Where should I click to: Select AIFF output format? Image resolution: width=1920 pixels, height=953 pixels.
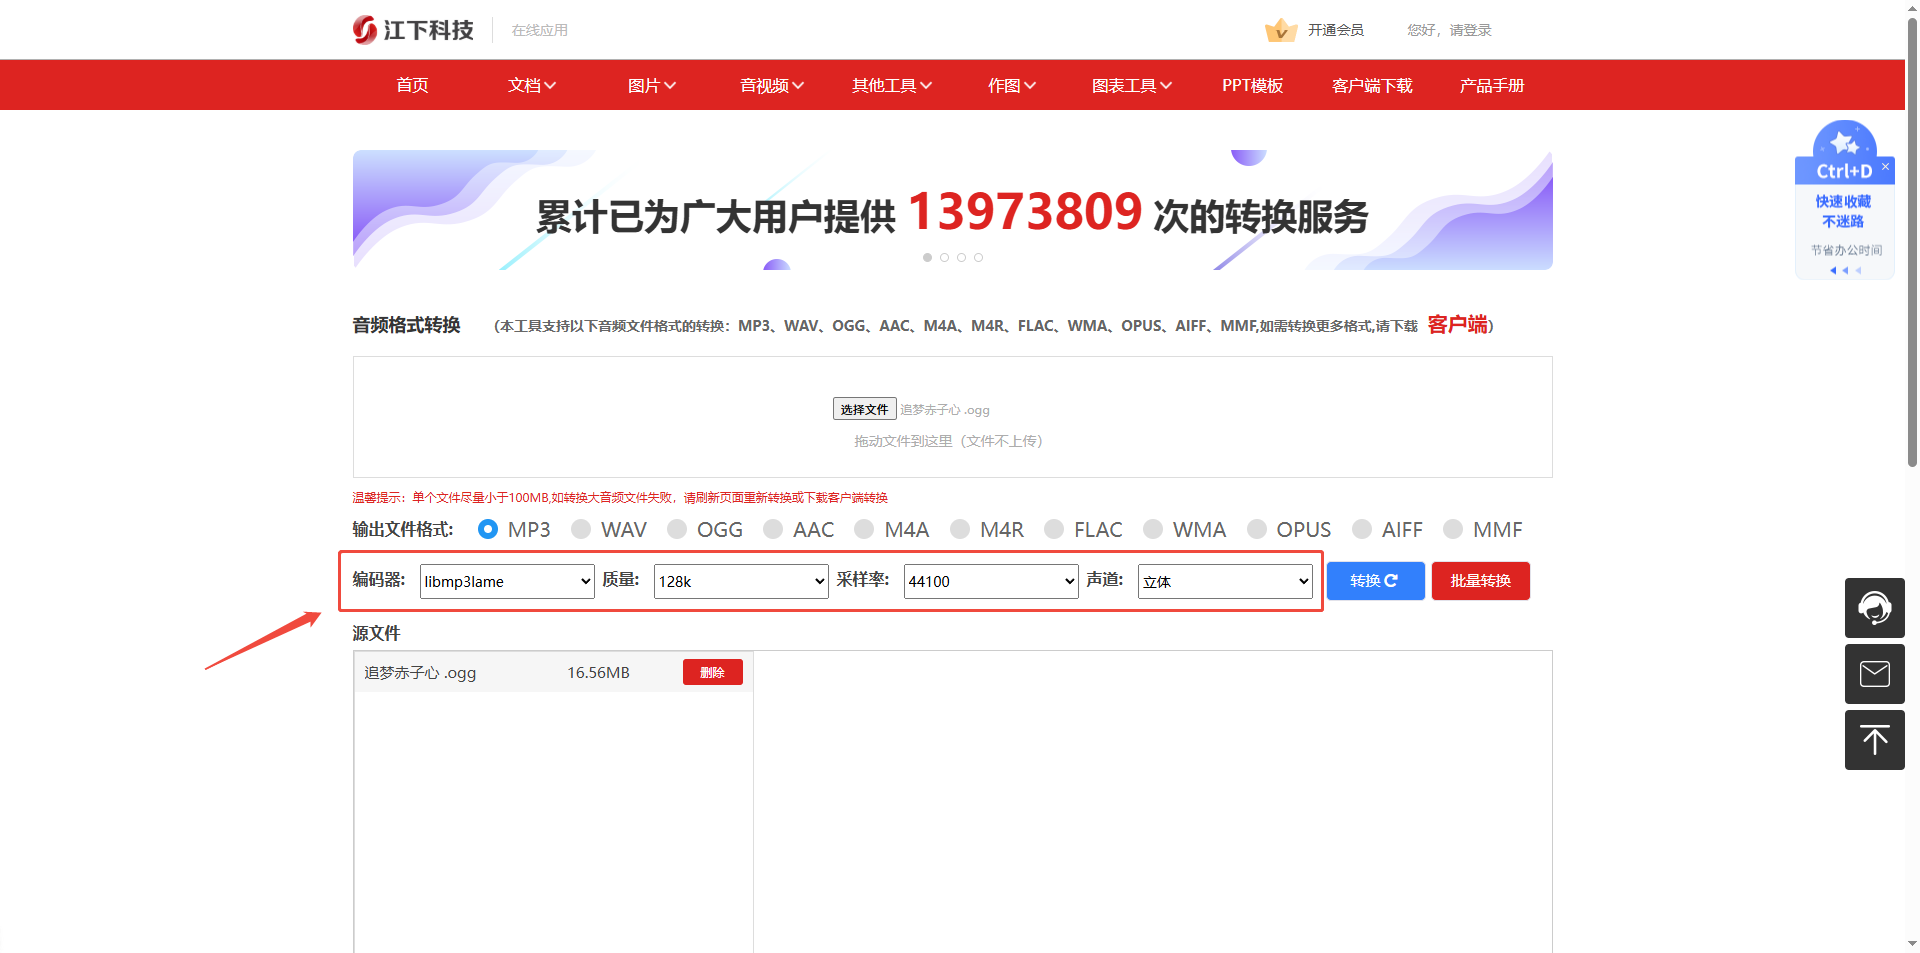tap(1362, 529)
